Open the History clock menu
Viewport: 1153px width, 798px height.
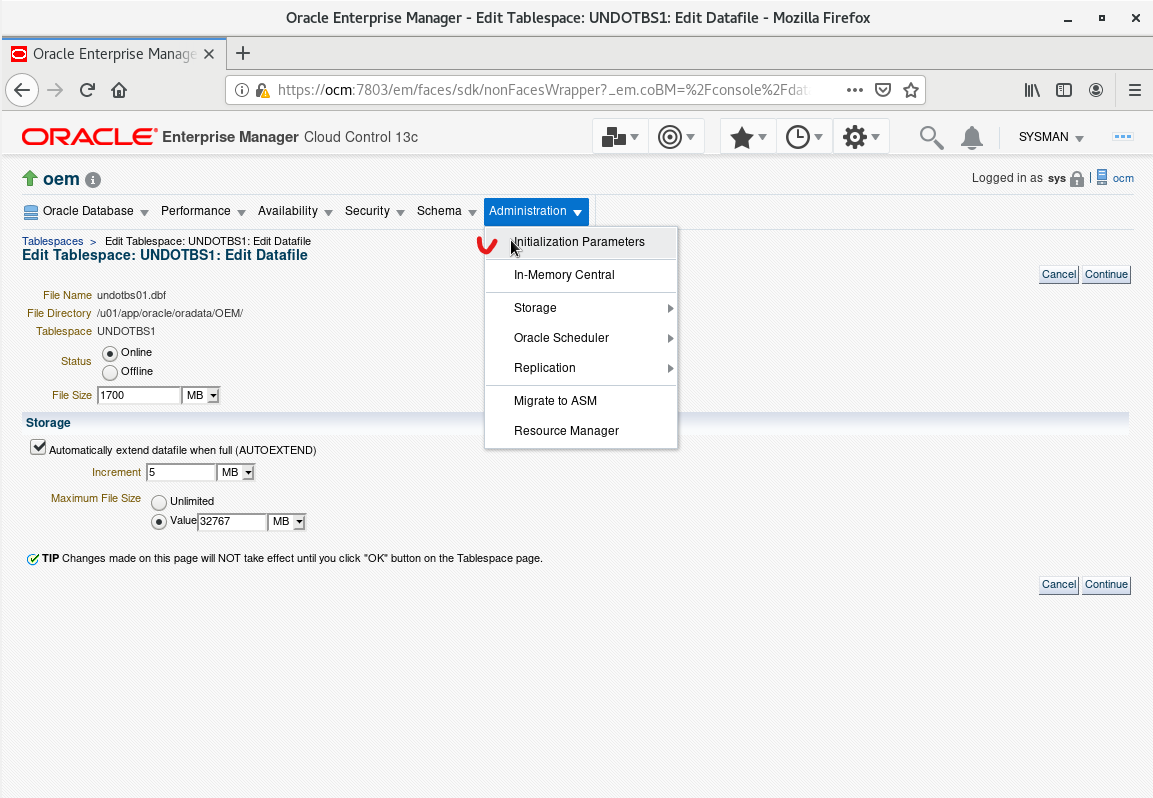click(804, 137)
